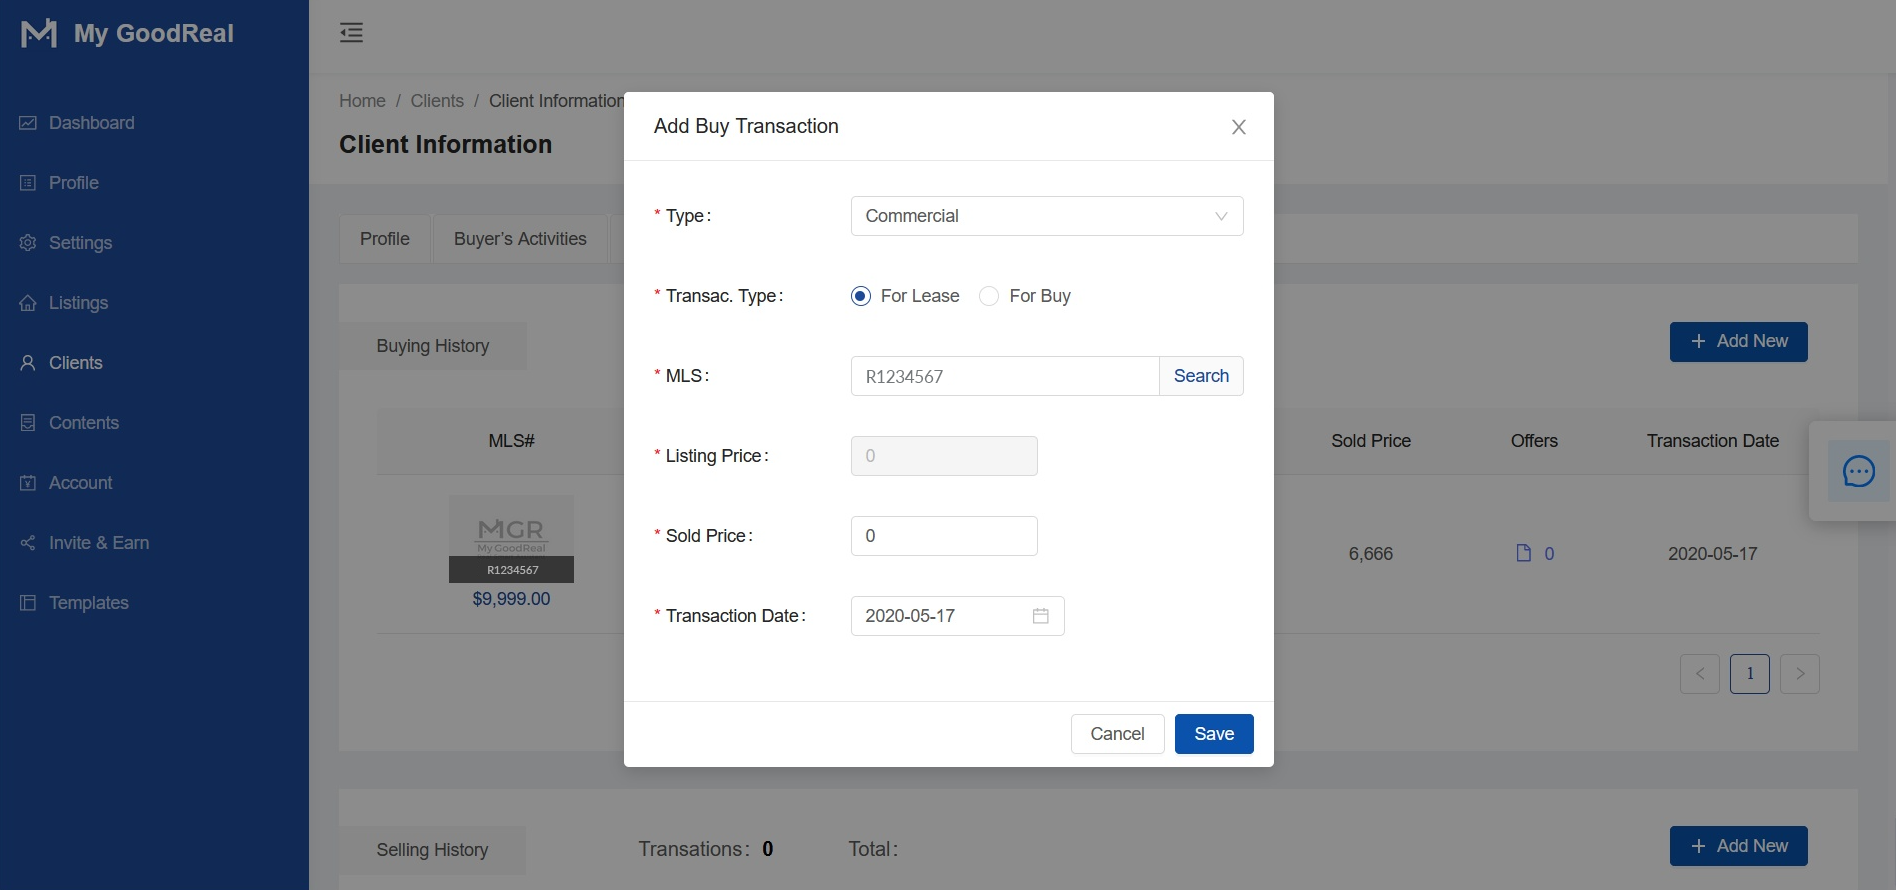Select page 1 in pagination
The height and width of the screenshot is (890, 1896).
1750,674
